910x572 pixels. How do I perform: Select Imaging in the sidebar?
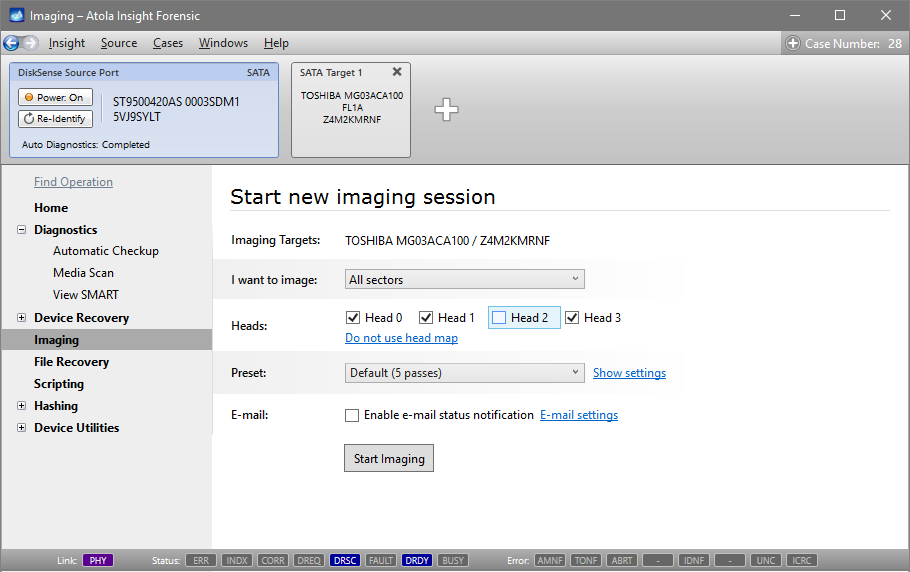(x=107, y=340)
